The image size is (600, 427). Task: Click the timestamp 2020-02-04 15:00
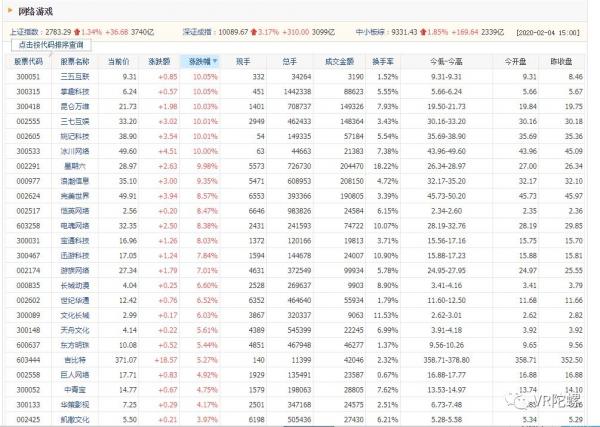548,33
